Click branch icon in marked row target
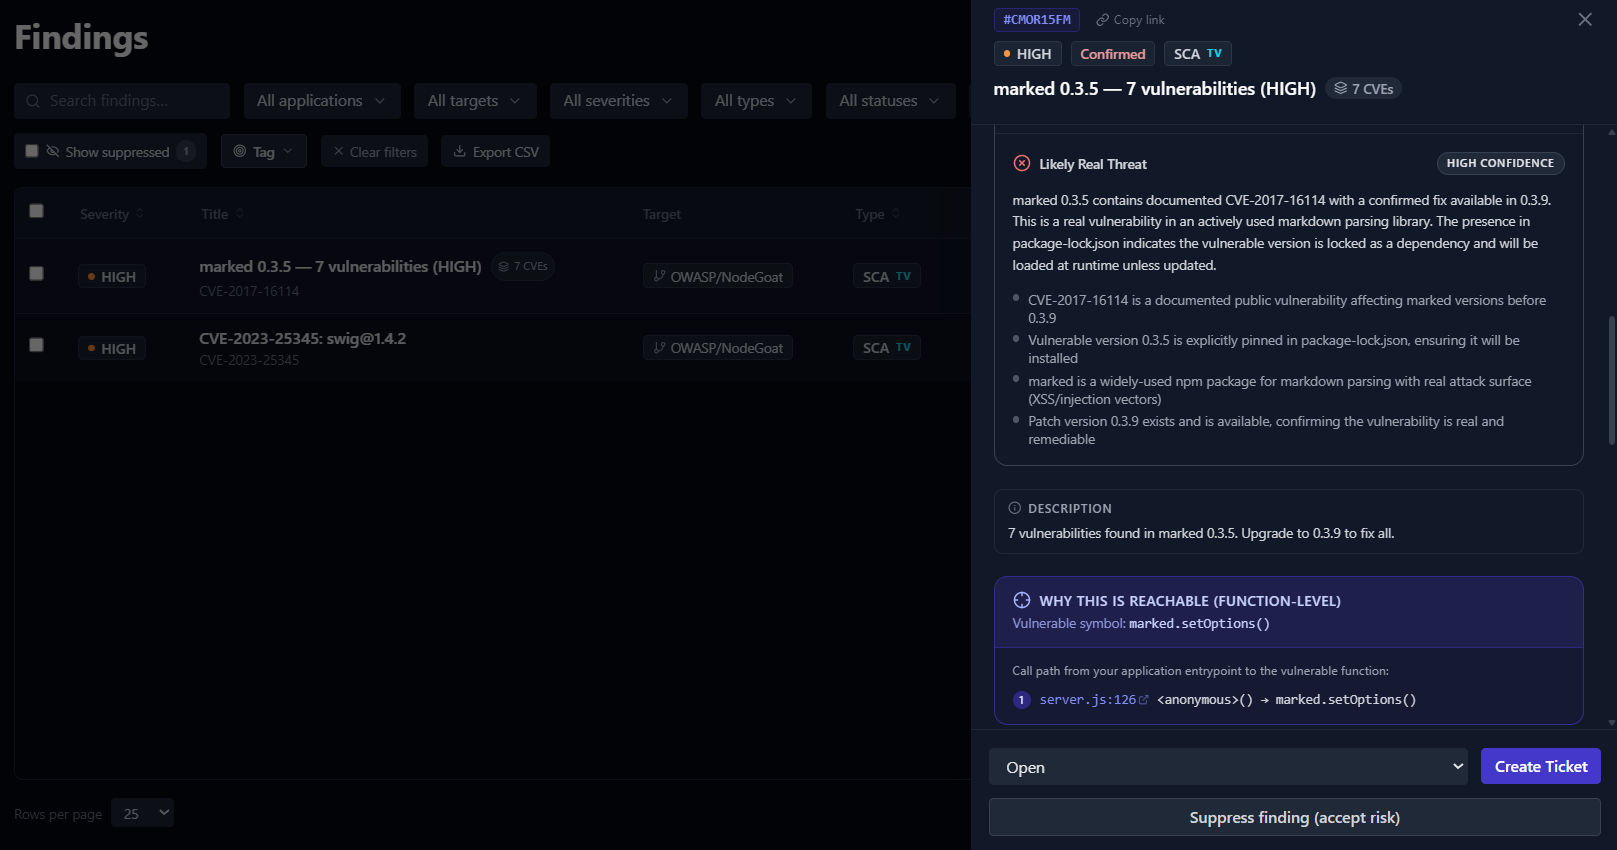This screenshot has height=850, width=1617. coord(659,276)
